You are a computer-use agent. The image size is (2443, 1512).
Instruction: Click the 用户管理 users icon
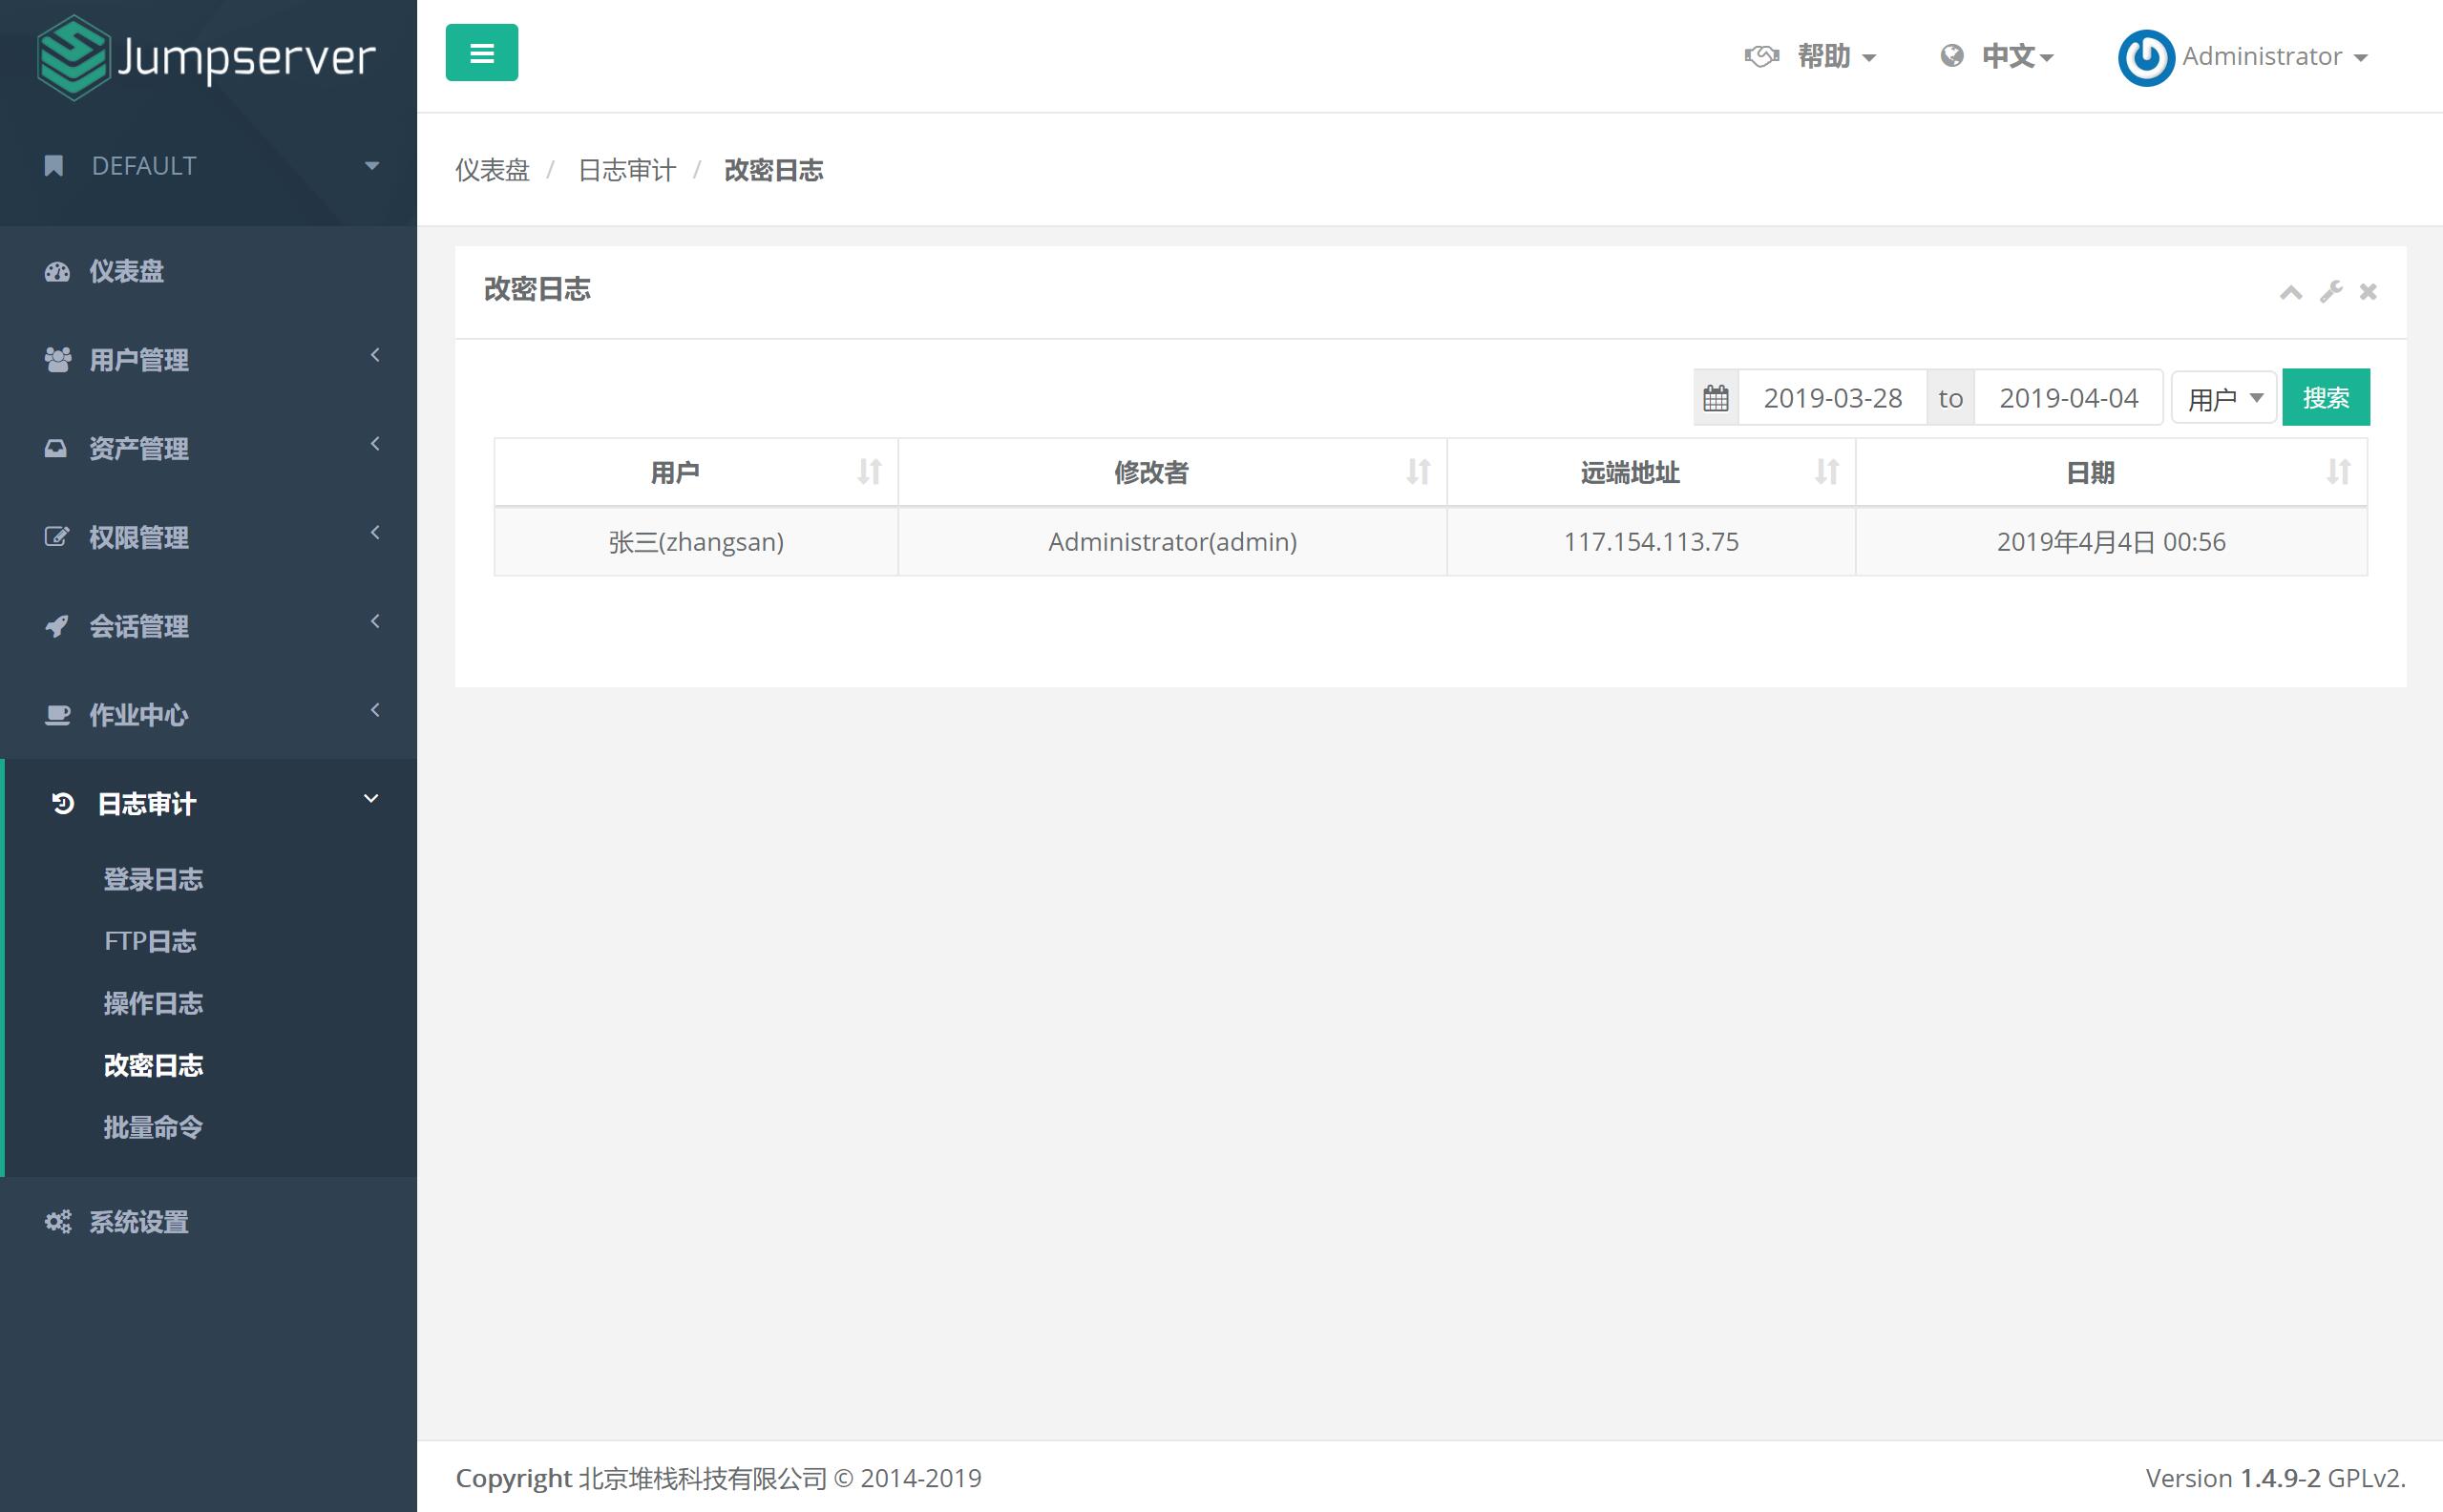[x=57, y=360]
